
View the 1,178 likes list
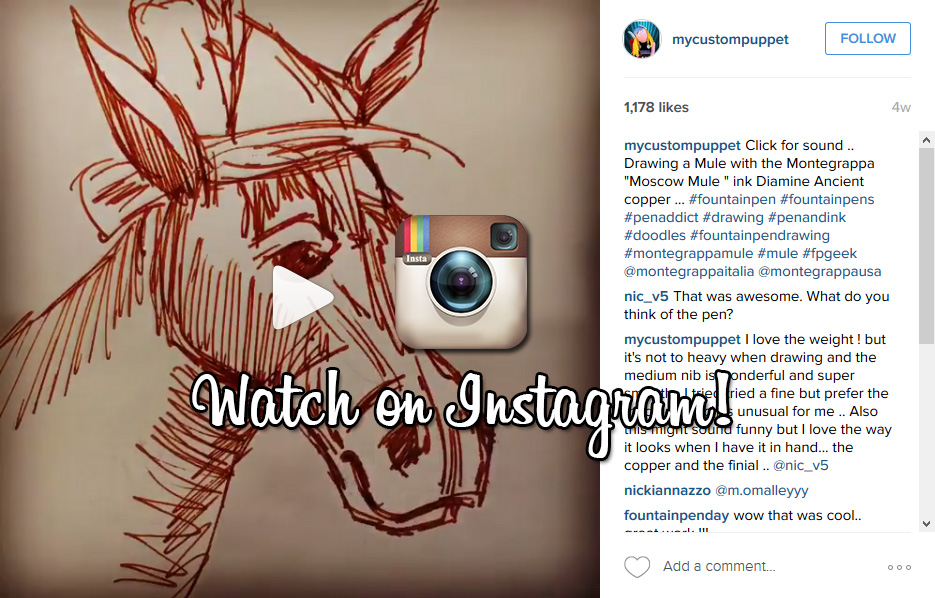click(656, 107)
